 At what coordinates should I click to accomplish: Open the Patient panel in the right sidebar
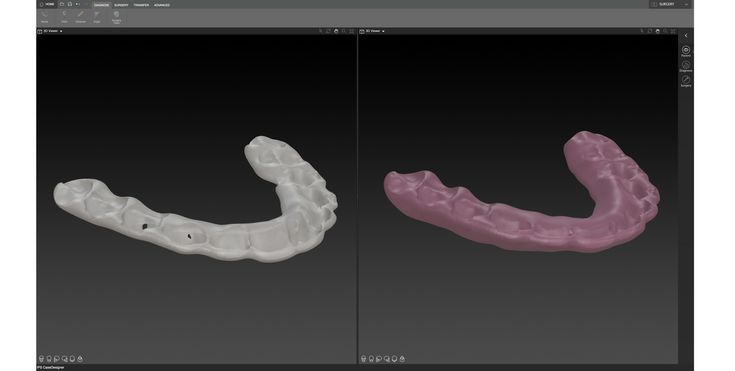(686, 51)
